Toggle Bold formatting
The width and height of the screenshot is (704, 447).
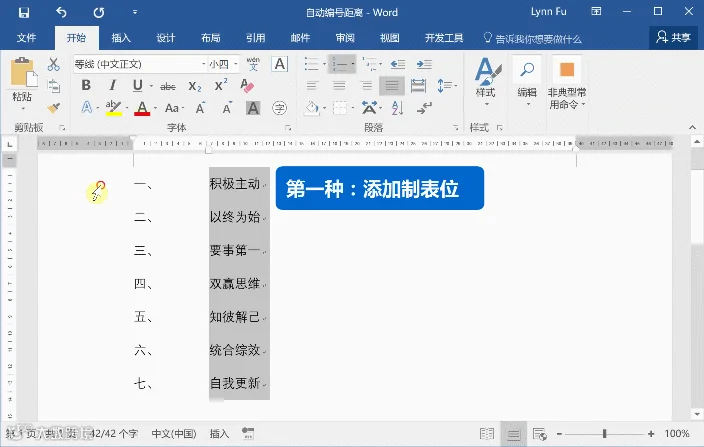pyautogui.click(x=86, y=85)
